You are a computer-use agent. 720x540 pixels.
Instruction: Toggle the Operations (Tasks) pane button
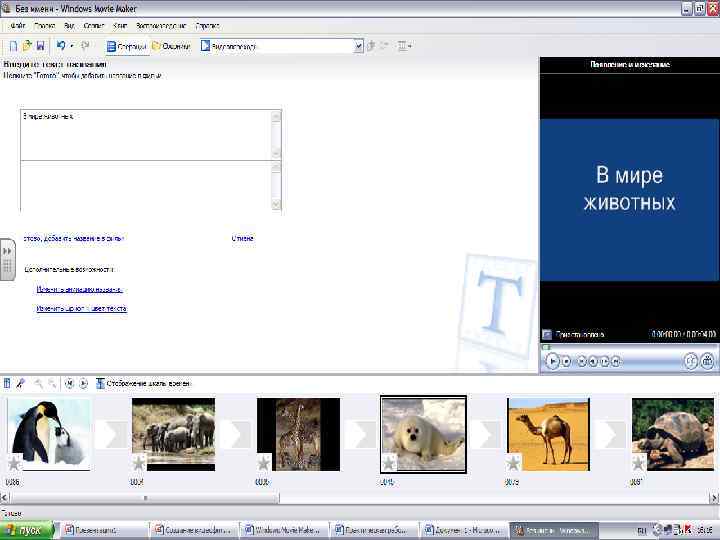point(126,46)
